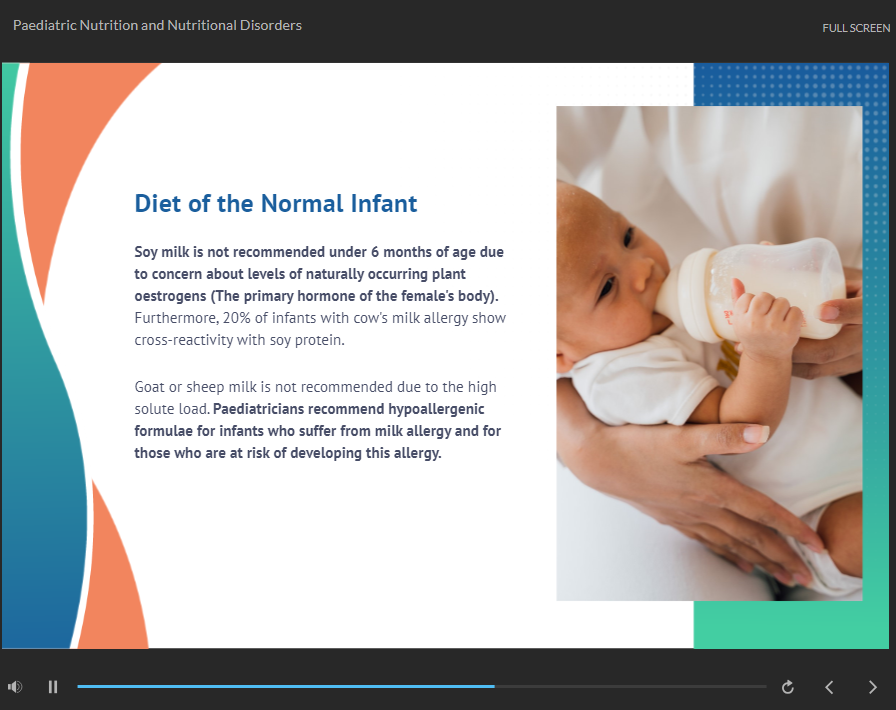Click the 'Goat or sheep milk' sentence
The width and height of the screenshot is (896, 710).
315,397
